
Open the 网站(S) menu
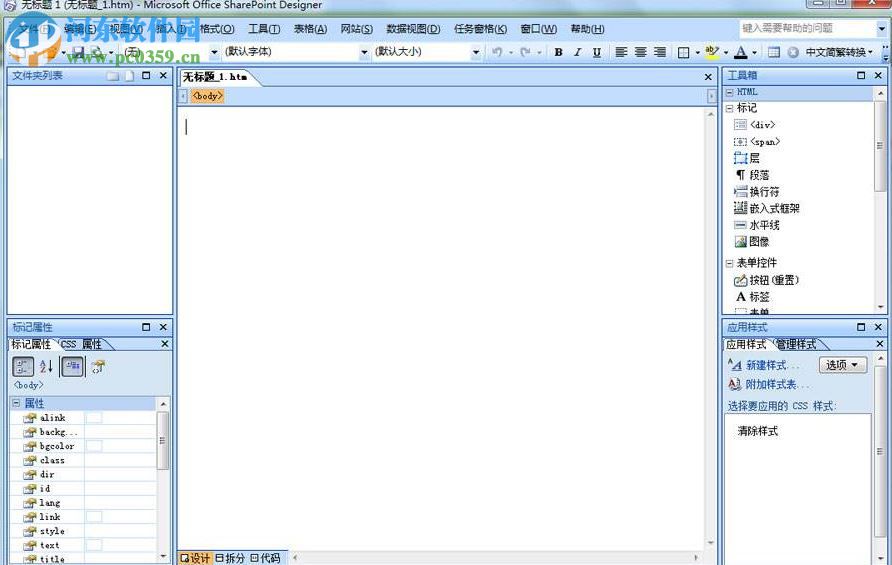[x=357, y=28]
